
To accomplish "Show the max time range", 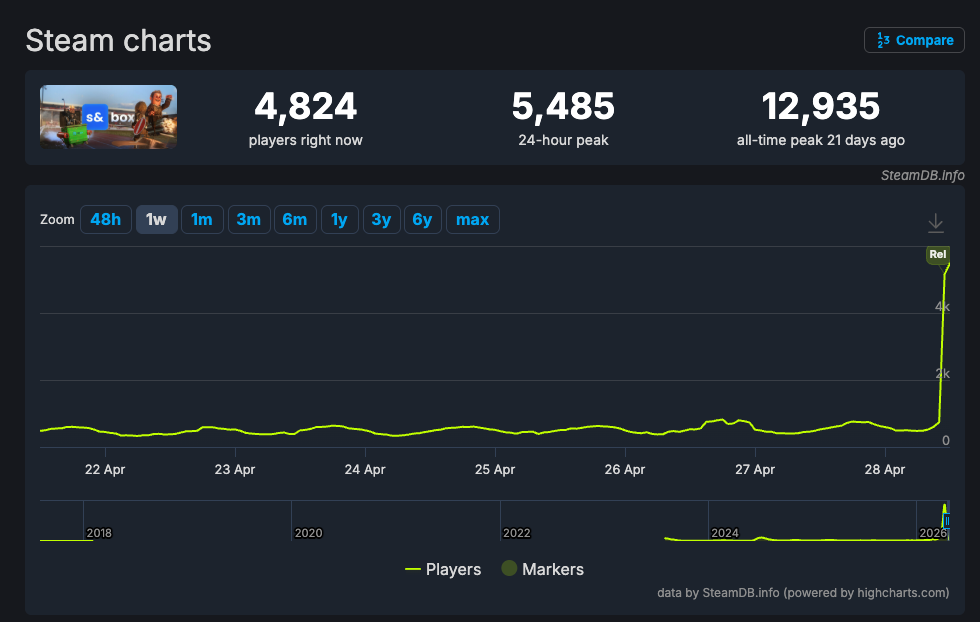I will [472, 219].
